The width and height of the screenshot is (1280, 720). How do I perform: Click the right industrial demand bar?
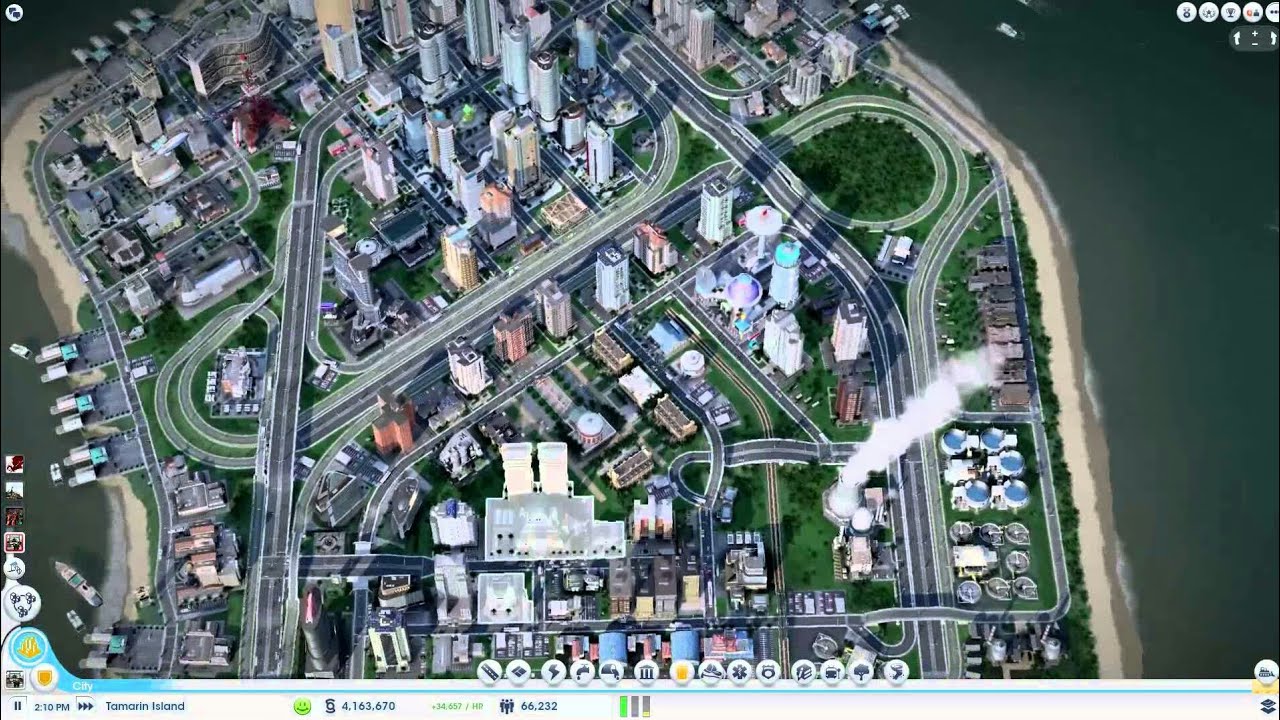[x=646, y=706]
